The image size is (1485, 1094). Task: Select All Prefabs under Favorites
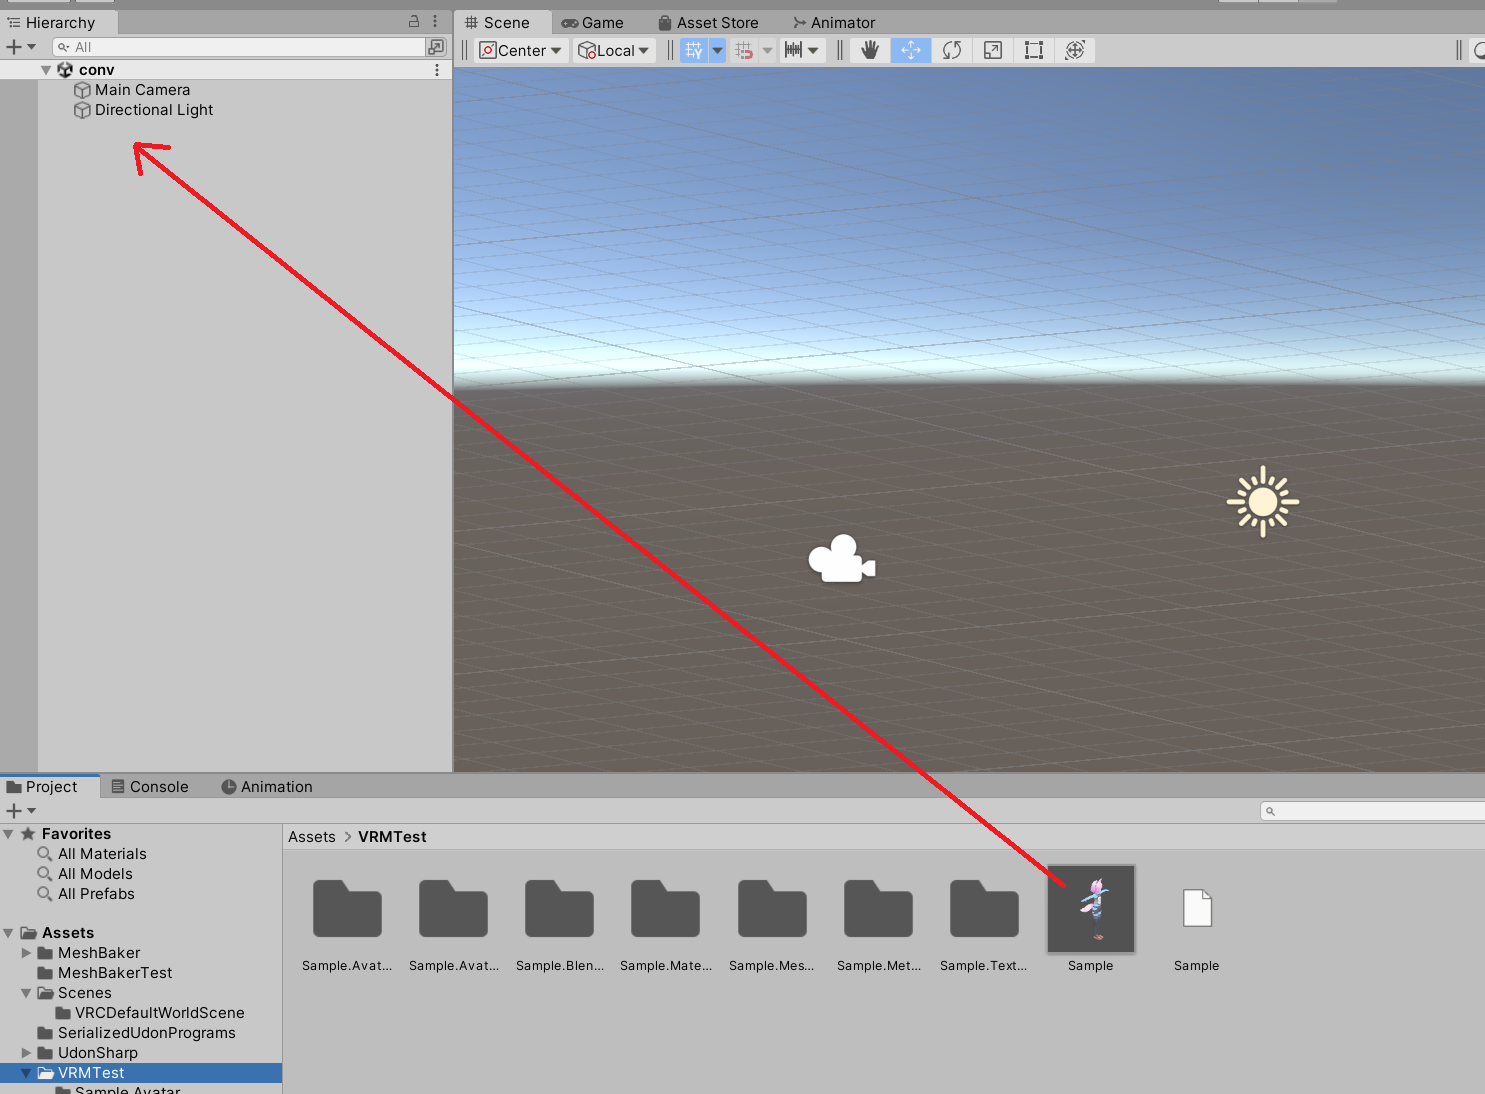click(96, 894)
